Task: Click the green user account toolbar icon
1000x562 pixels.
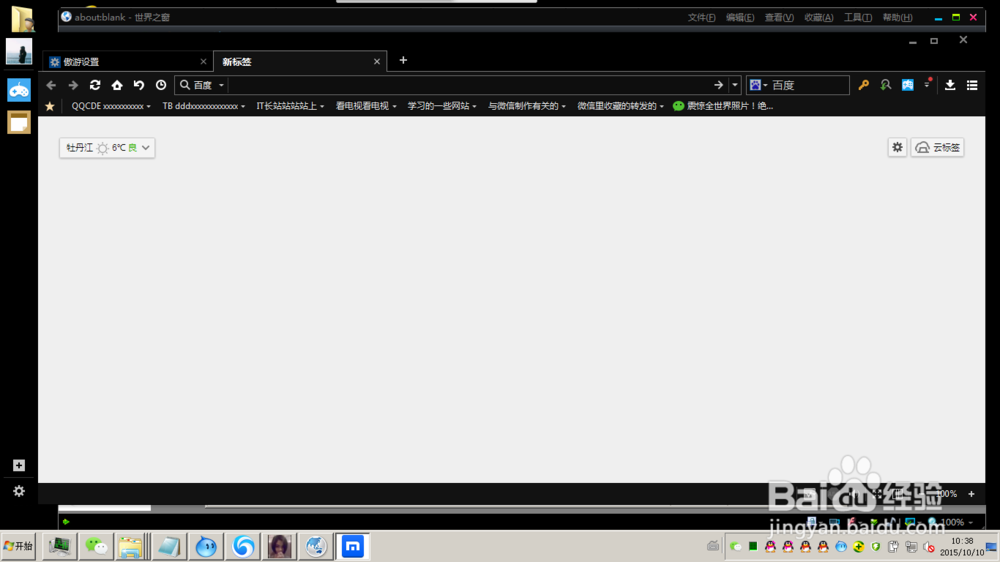Action: pos(885,85)
